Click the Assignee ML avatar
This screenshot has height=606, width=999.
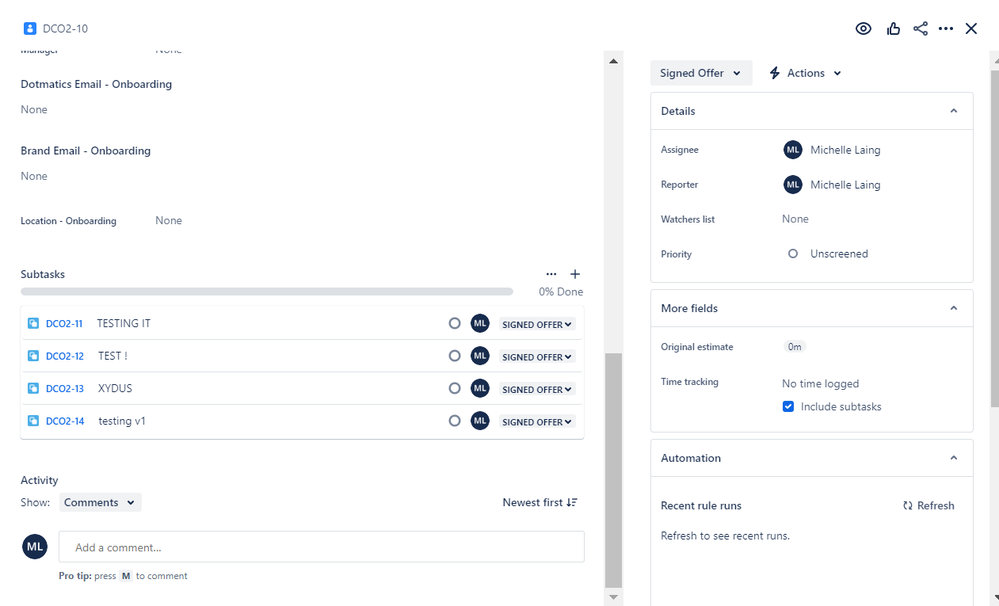tap(793, 150)
